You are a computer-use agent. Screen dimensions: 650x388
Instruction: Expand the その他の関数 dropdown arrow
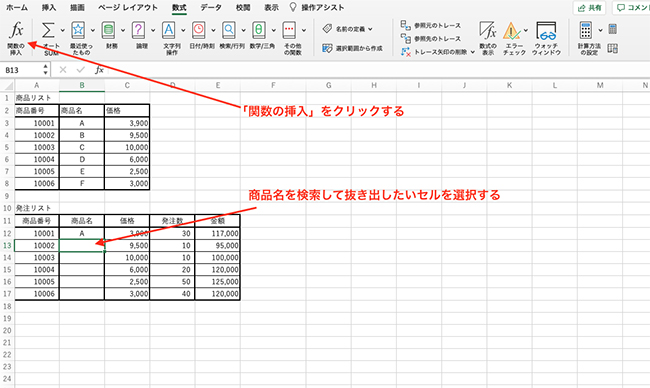coord(304,30)
